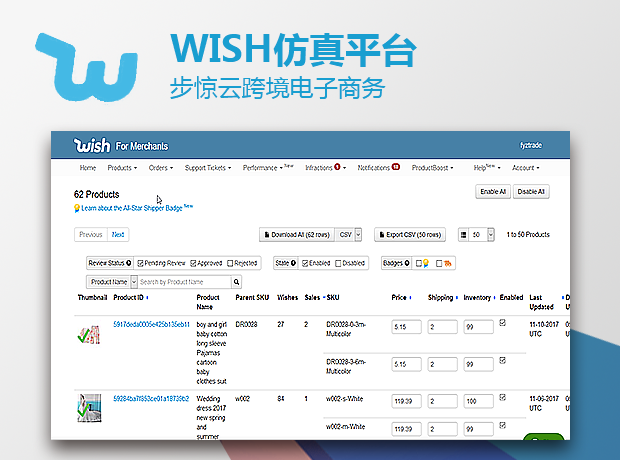Open the Help dropdown menu
The image size is (620, 460).
tap(487, 168)
